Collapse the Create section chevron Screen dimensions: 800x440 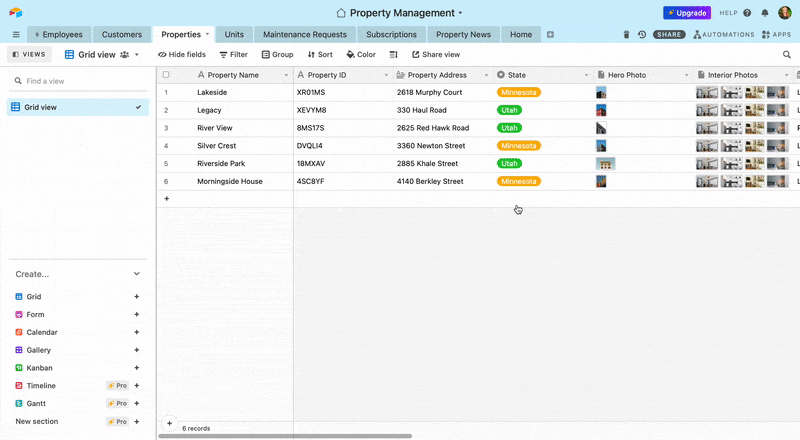[137, 274]
